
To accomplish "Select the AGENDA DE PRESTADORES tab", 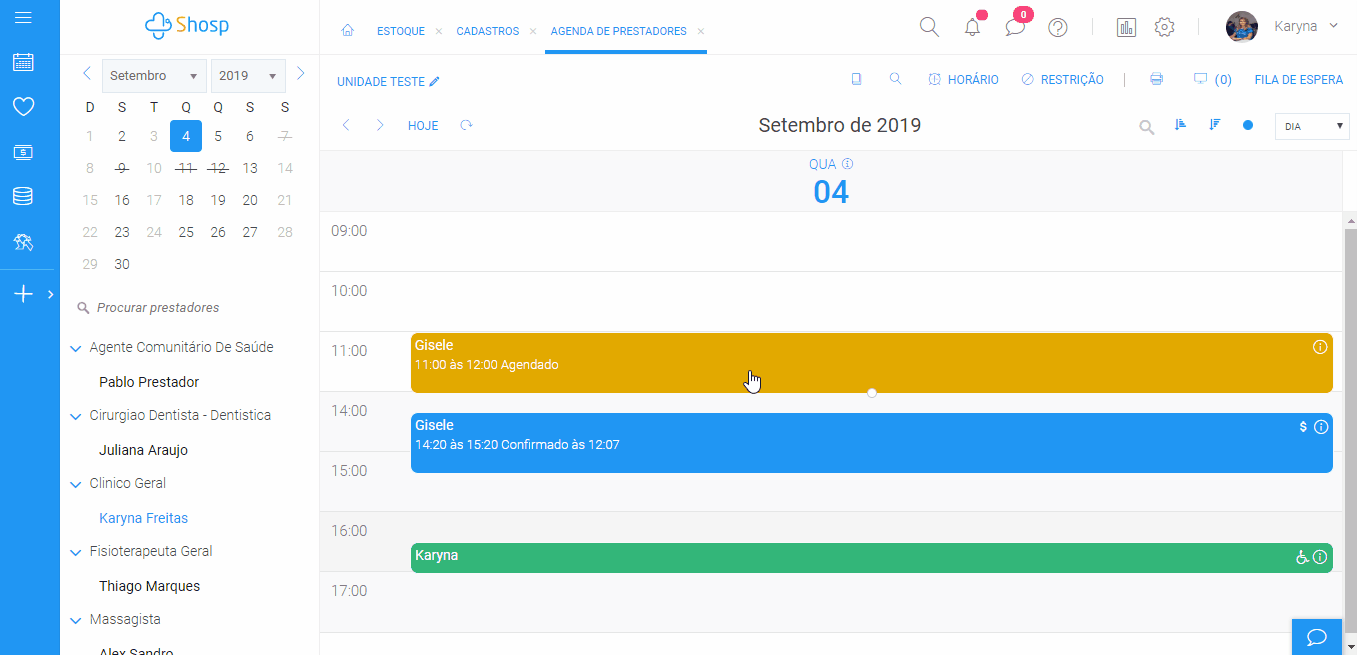I will coord(618,32).
